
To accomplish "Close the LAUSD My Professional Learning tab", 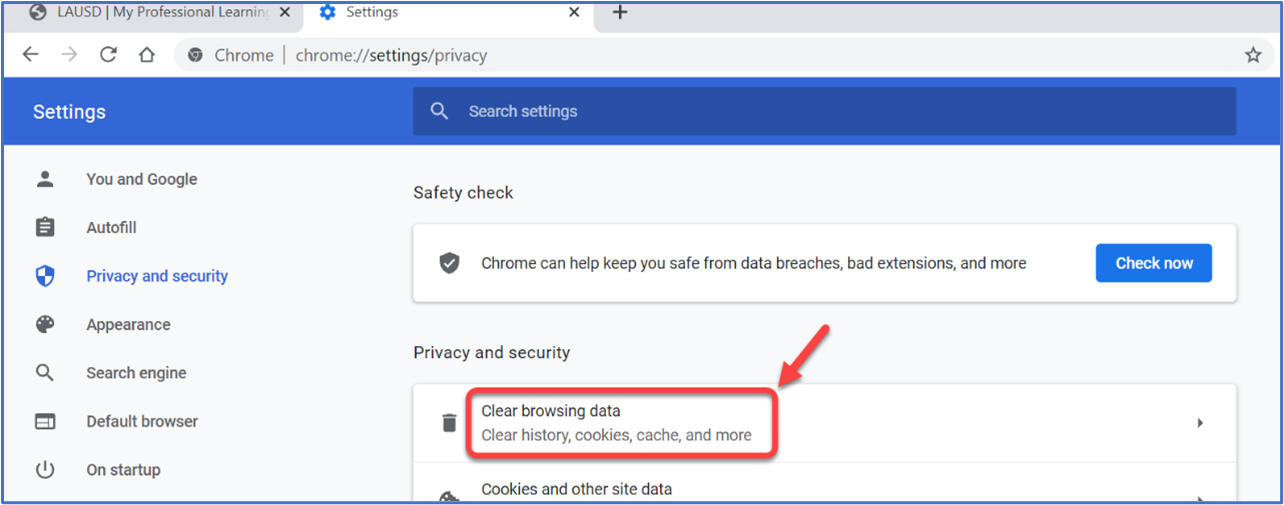I will pyautogui.click(x=285, y=12).
